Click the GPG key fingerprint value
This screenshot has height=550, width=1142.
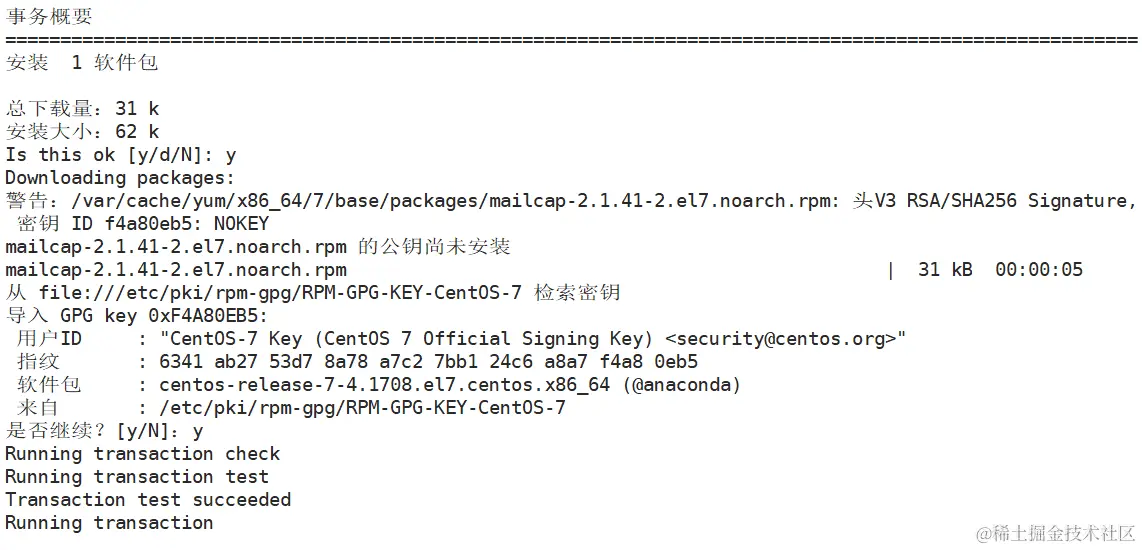click(x=428, y=362)
